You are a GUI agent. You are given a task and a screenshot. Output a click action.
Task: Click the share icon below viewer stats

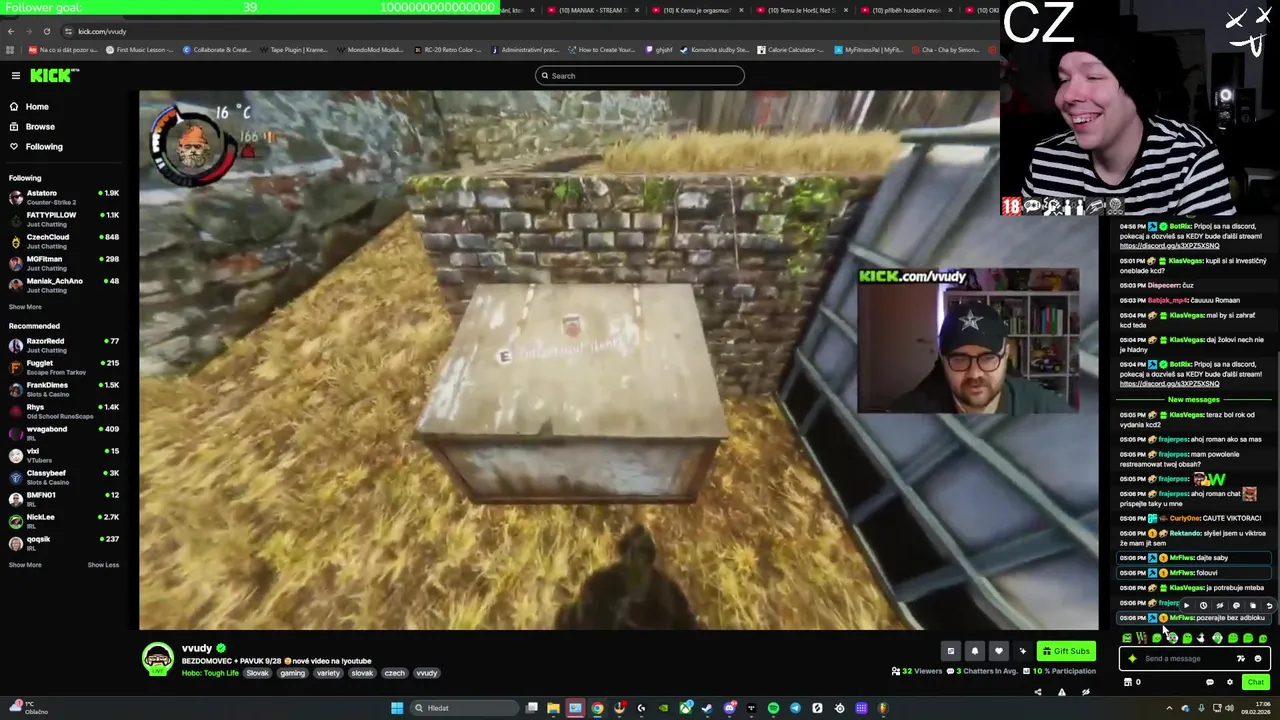pyautogui.click(x=1037, y=692)
